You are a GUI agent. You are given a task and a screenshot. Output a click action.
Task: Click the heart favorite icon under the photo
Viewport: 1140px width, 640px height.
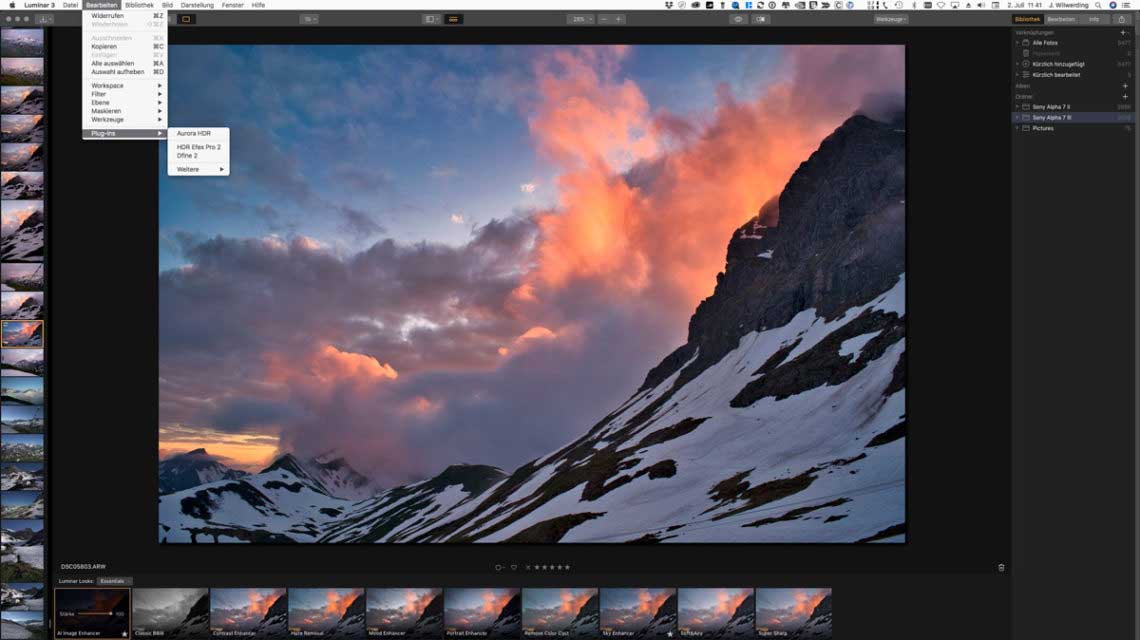(514, 567)
